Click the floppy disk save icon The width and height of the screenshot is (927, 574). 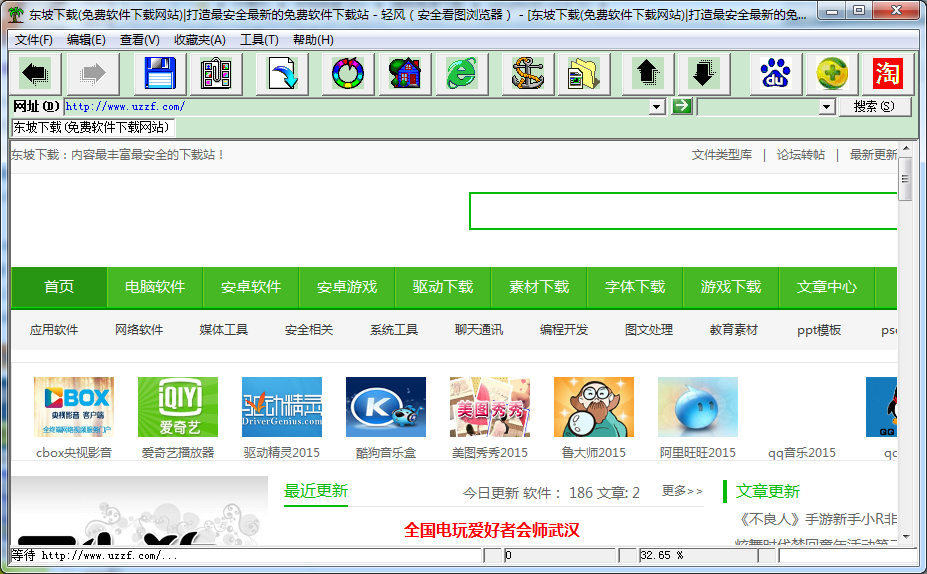click(160, 74)
